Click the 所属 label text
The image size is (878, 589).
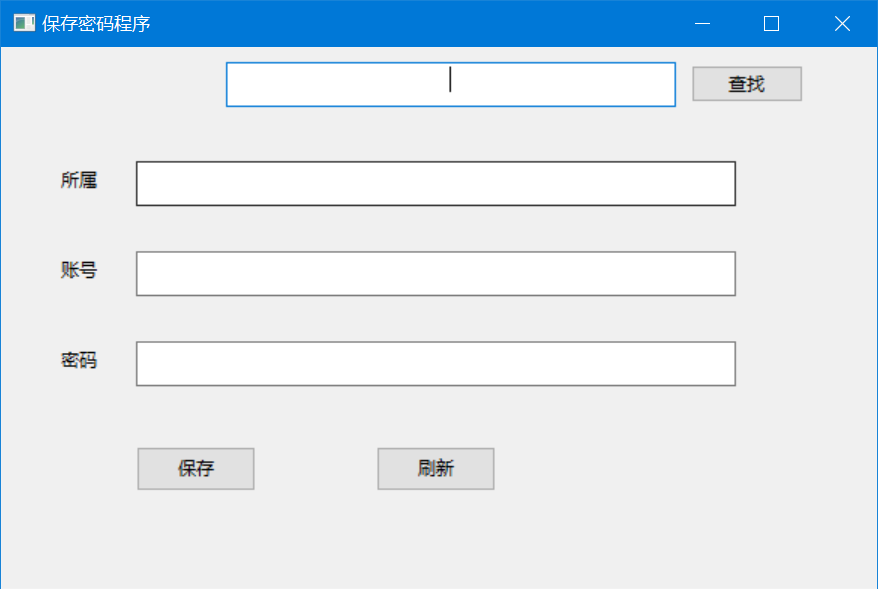(x=79, y=180)
